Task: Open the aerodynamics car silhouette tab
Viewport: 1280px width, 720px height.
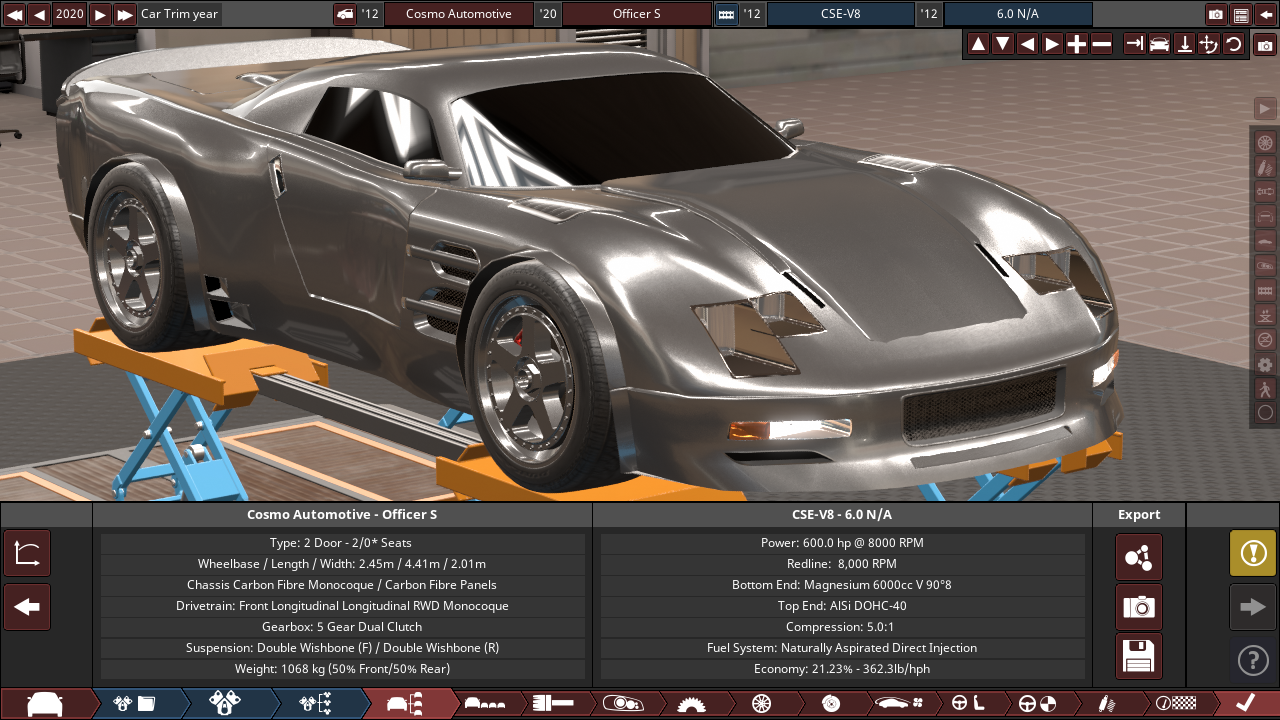Action: click(899, 704)
